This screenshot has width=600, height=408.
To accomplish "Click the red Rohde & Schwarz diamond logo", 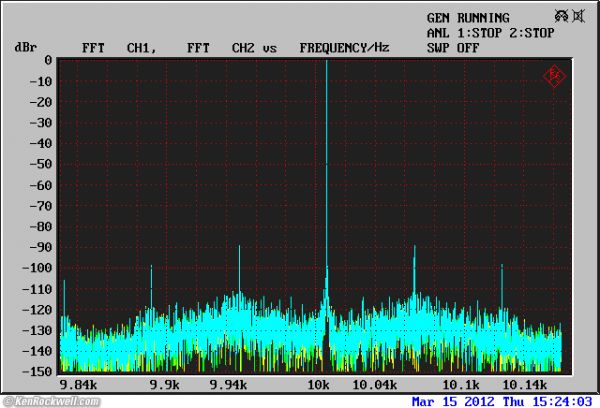I will pos(554,77).
